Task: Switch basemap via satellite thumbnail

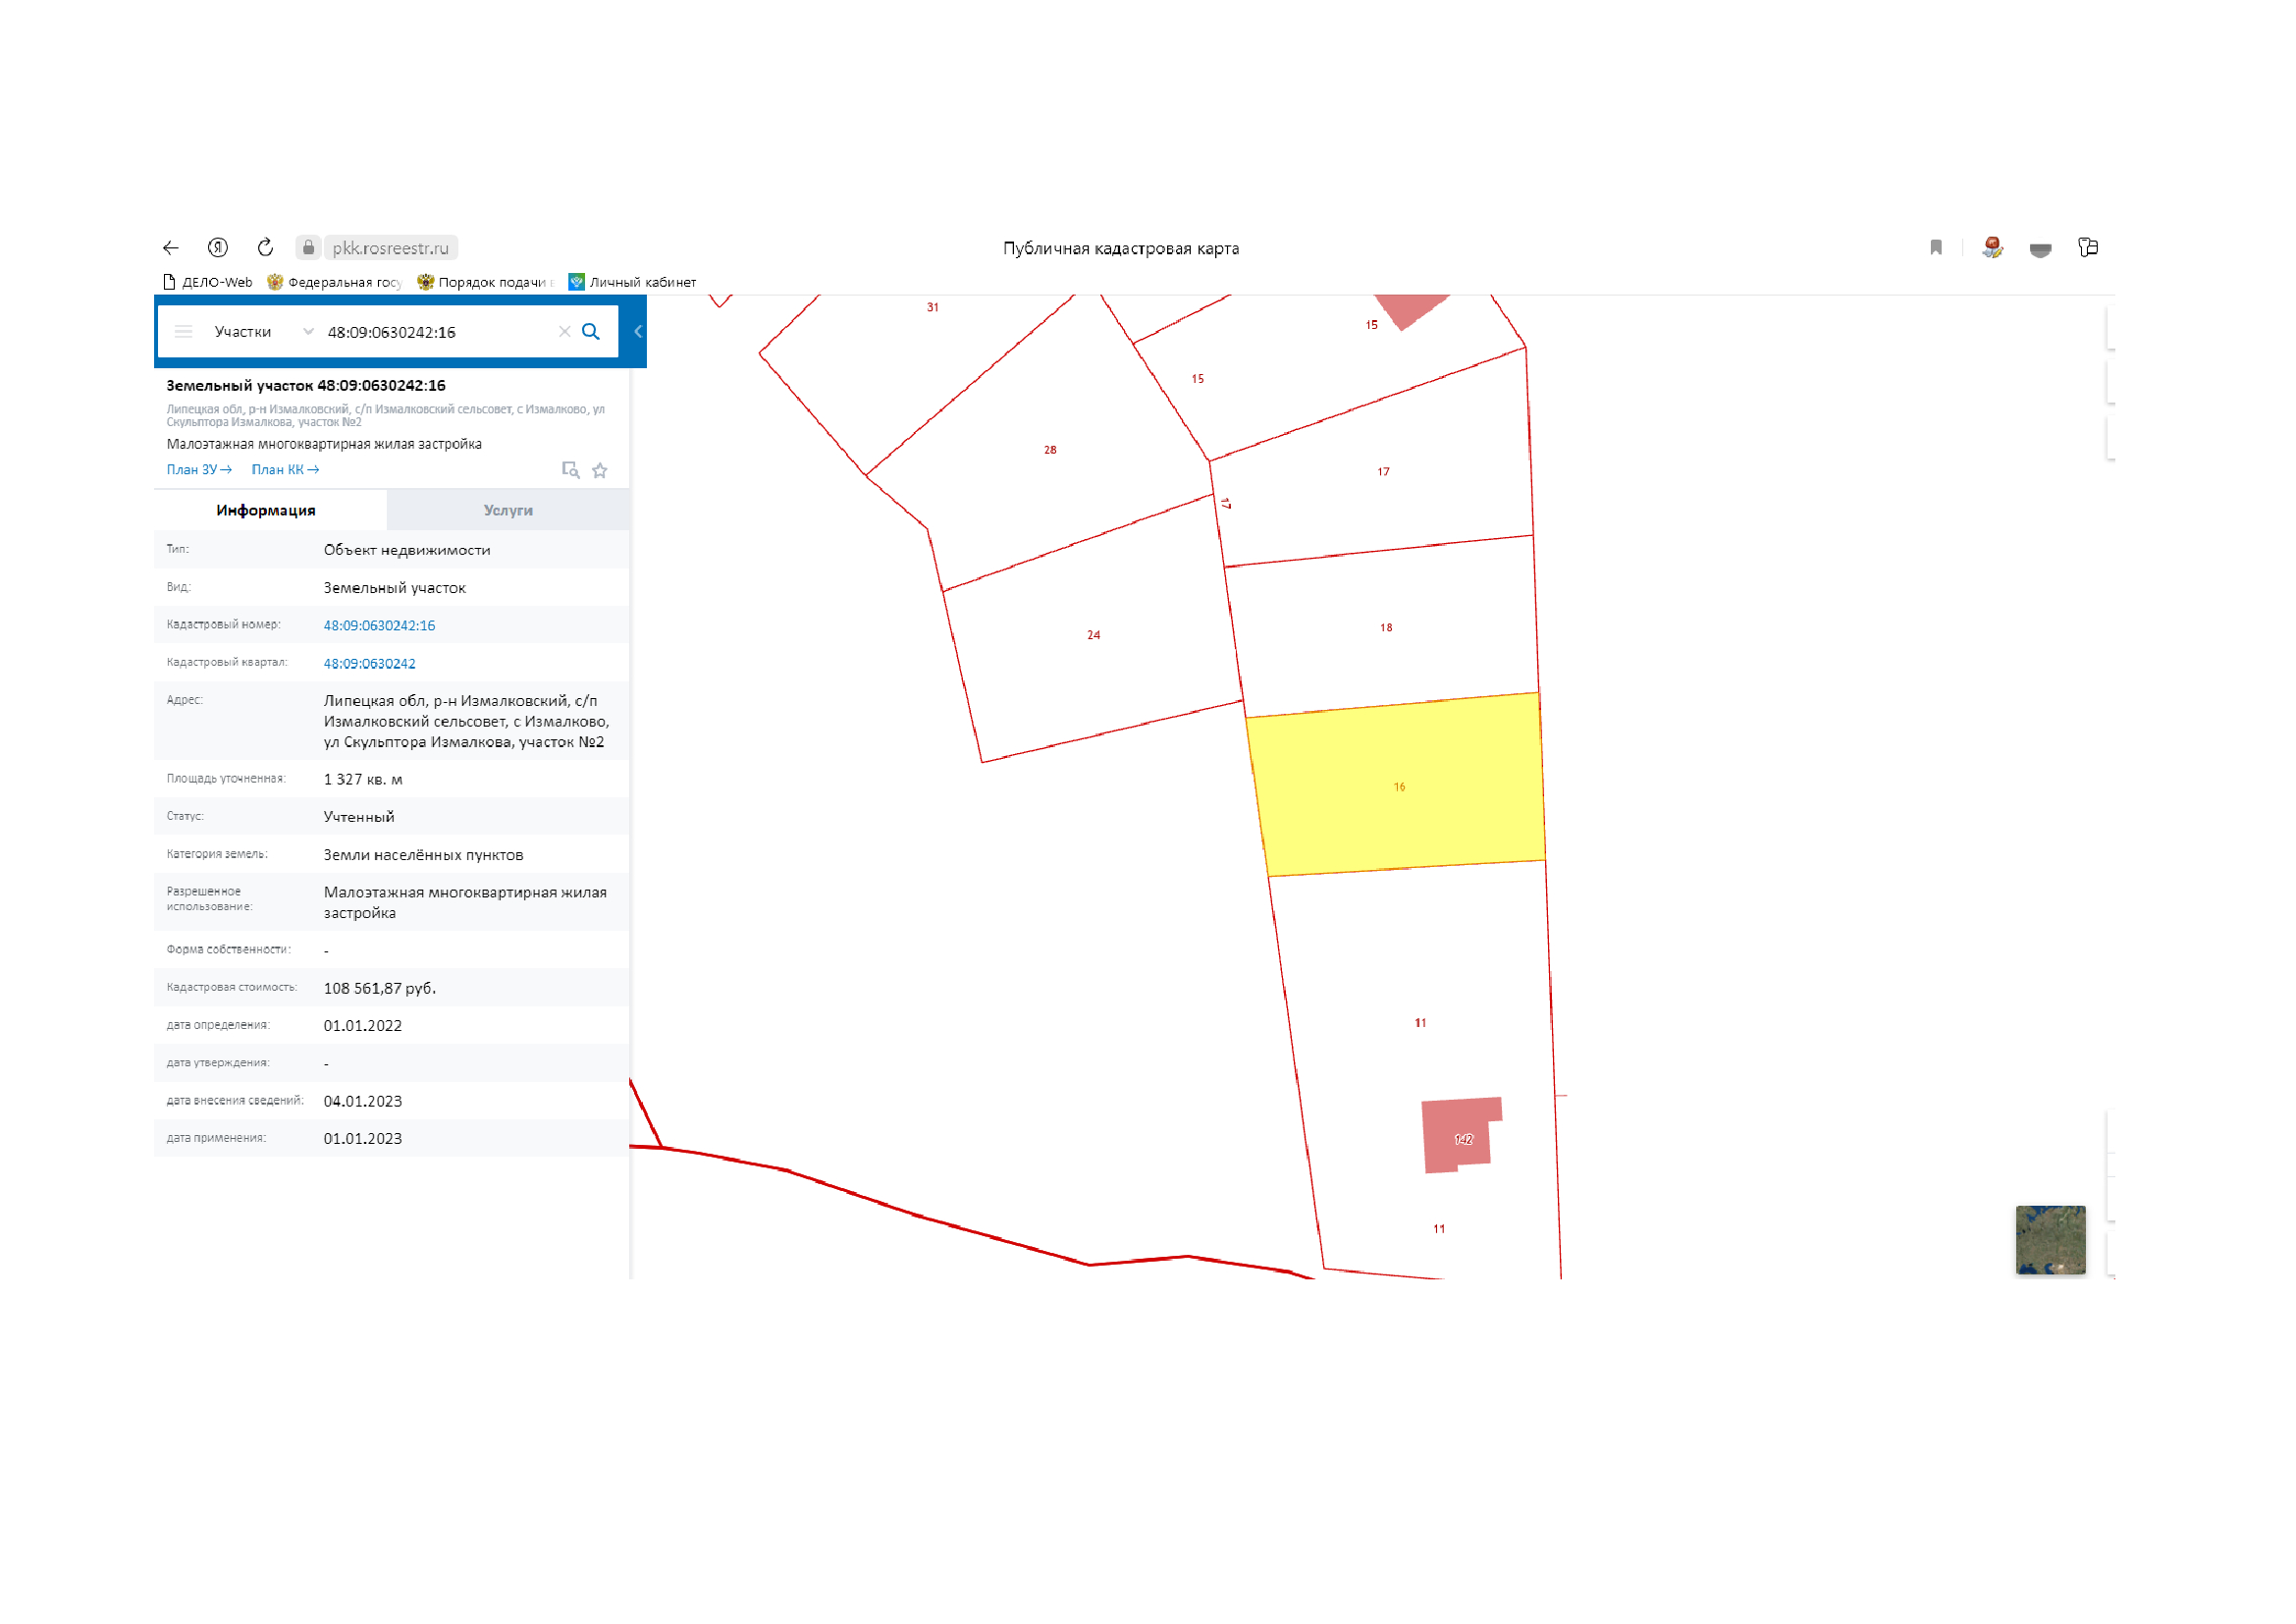Action: point(2051,1240)
